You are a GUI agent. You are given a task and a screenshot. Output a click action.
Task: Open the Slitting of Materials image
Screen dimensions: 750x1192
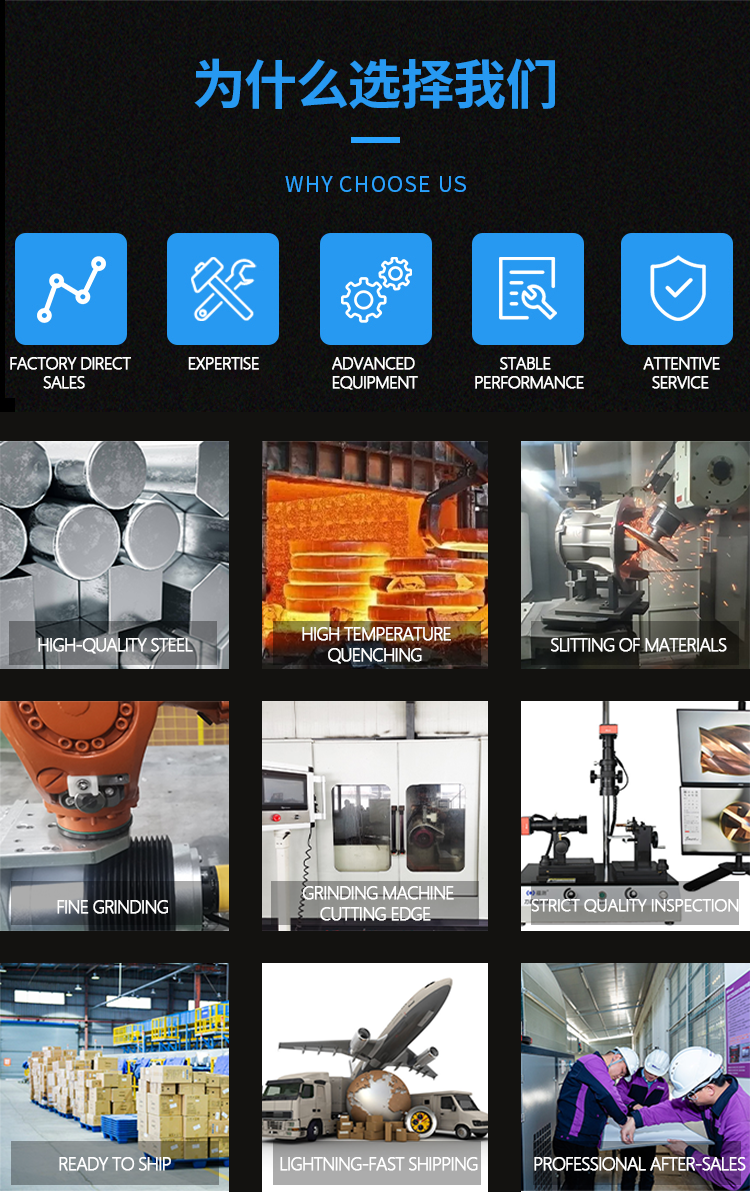click(635, 555)
